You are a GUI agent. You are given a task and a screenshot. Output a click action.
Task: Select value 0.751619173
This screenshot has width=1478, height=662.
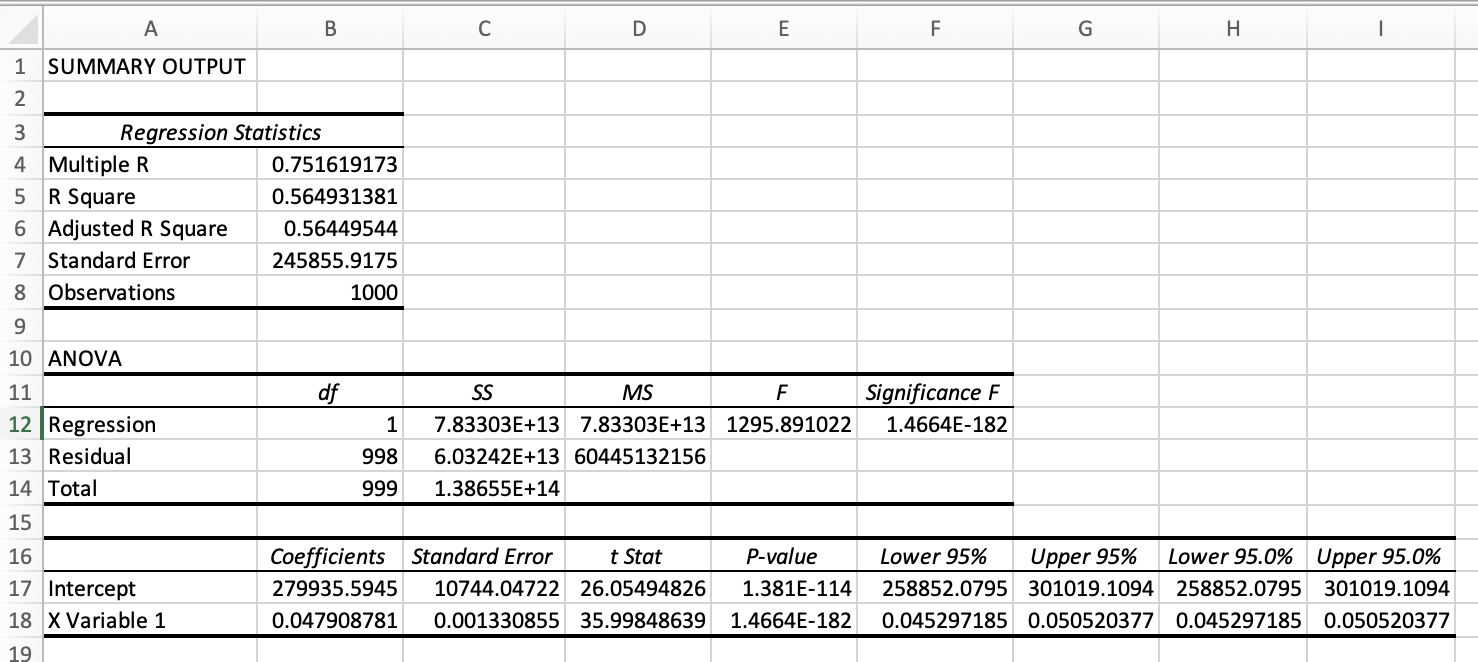[329, 164]
